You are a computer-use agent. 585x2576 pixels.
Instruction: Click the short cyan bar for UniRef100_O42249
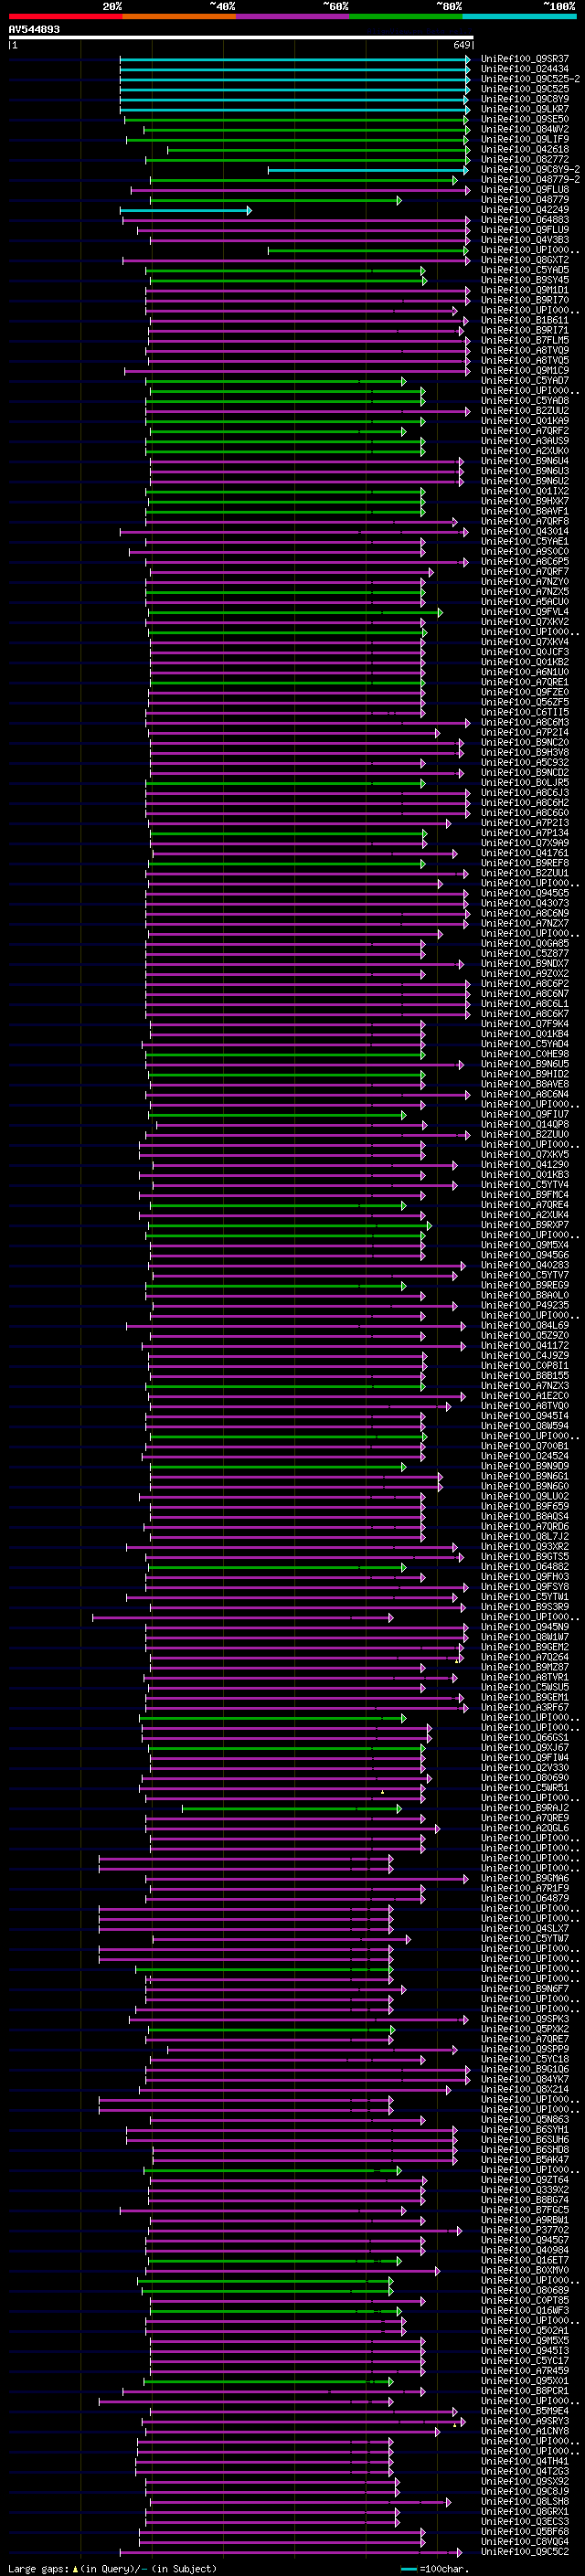(x=186, y=210)
